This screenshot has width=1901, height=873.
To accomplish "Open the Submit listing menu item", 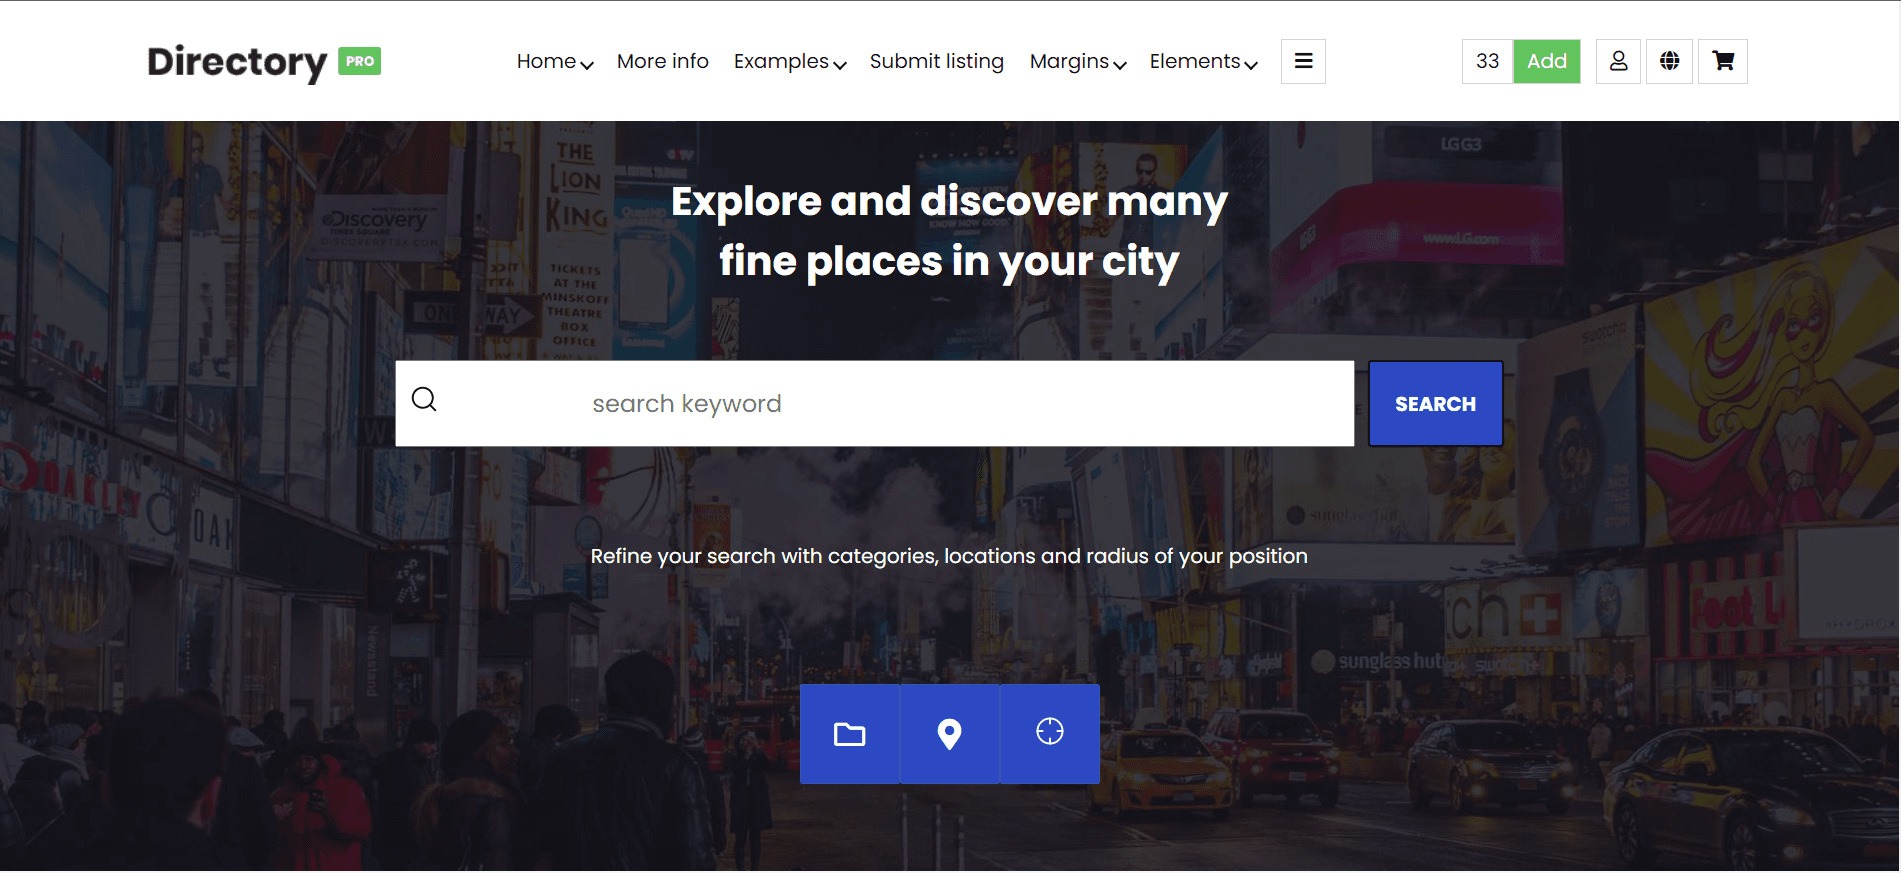I will click(936, 62).
